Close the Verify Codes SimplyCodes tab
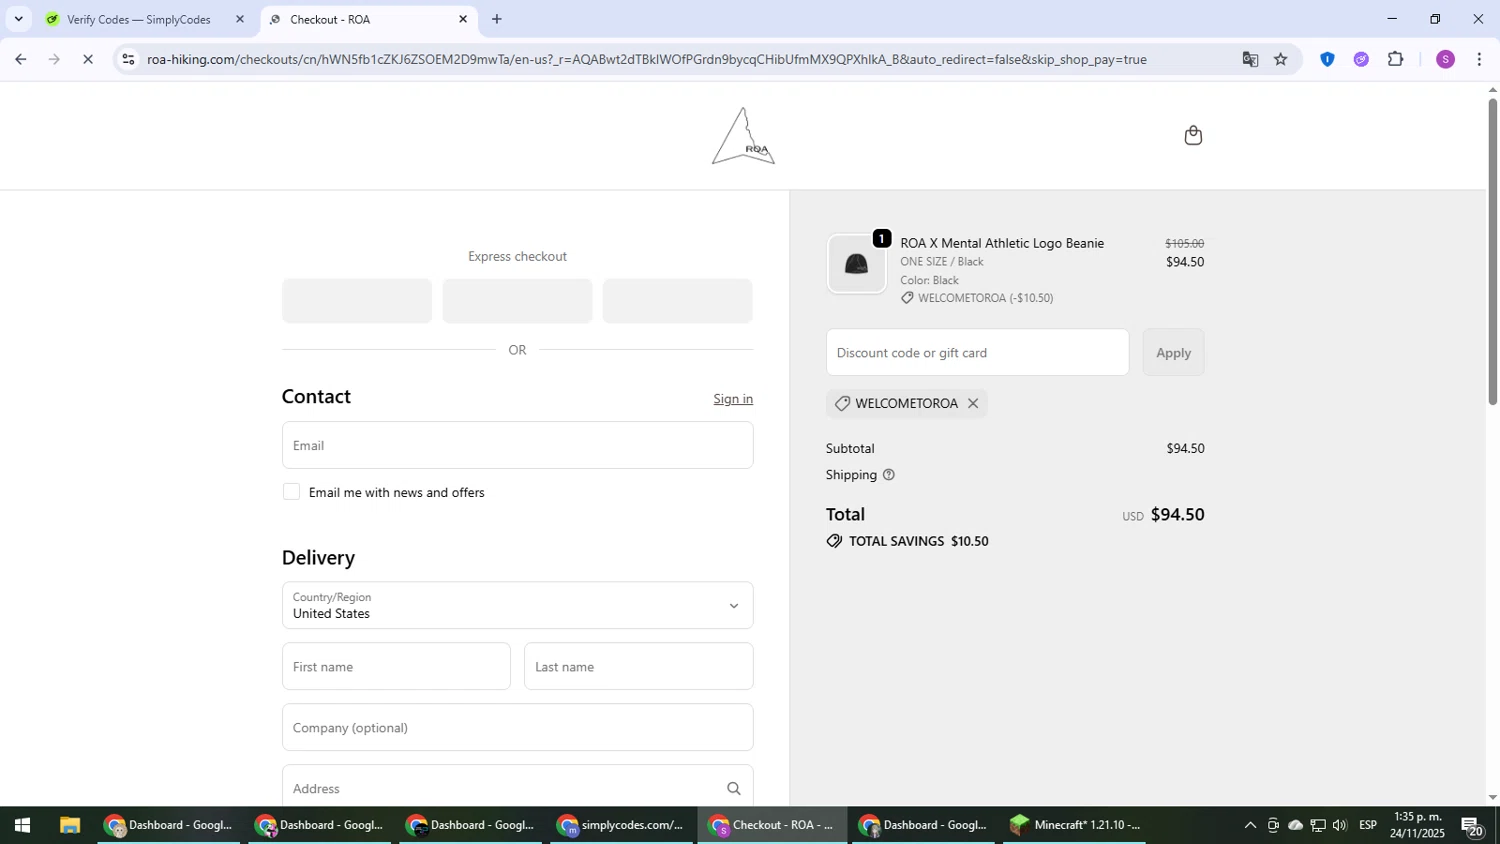The width and height of the screenshot is (1500, 844). coord(239,19)
